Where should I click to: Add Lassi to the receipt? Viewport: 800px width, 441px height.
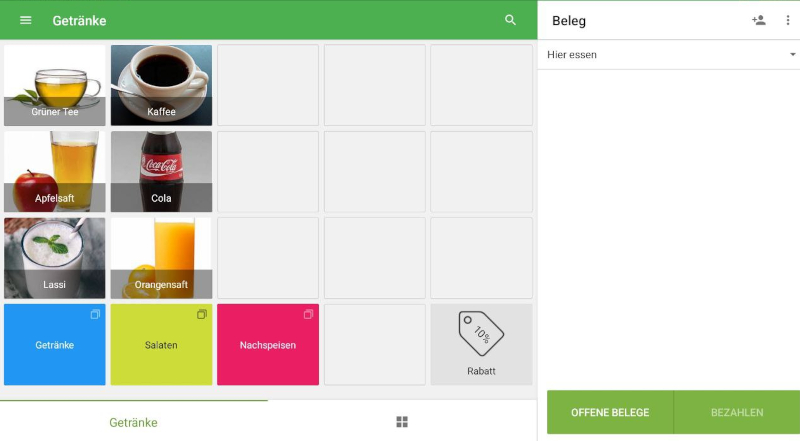coord(55,258)
